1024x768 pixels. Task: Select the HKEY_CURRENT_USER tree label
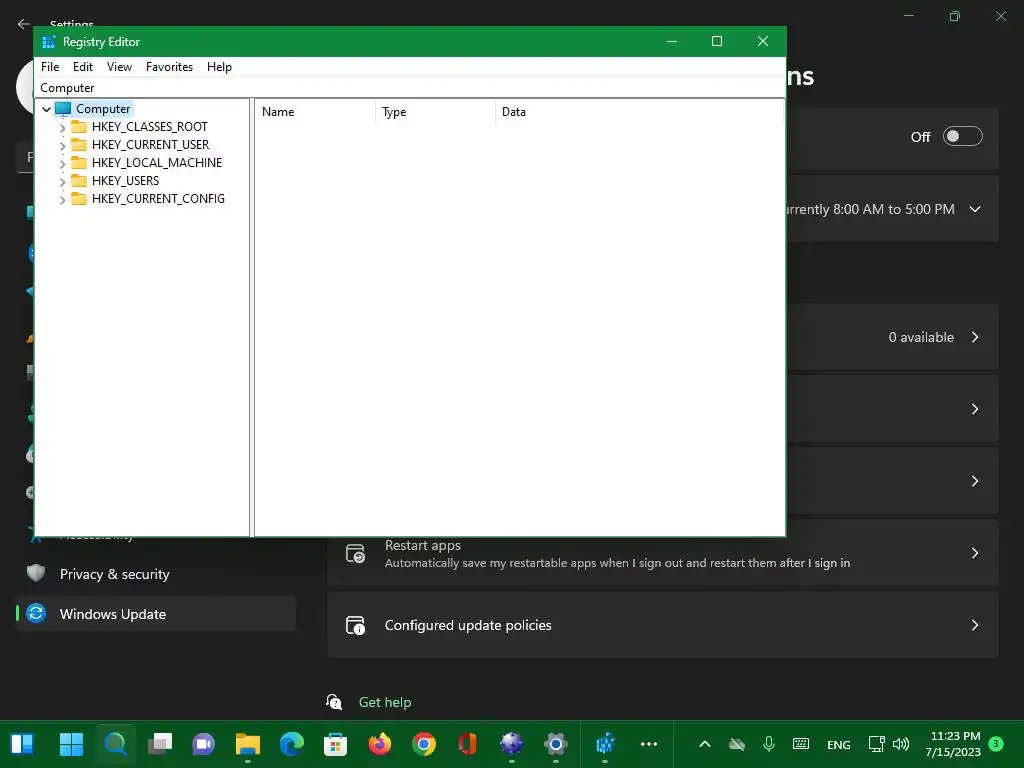[150, 144]
